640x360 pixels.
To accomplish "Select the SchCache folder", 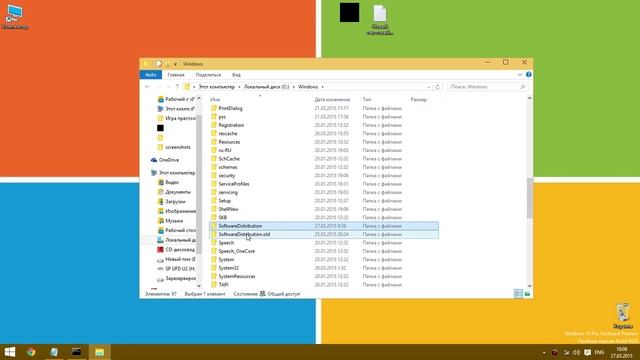I will pos(229,158).
